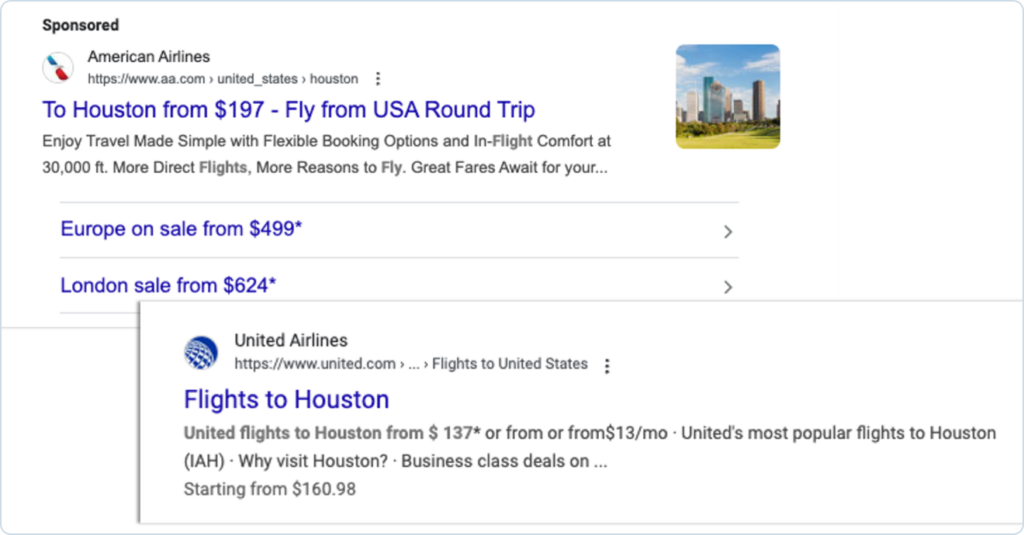This screenshot has width=1024, height=535.
Task: Click the American Airlines logo icon
Action: [57, 68]
